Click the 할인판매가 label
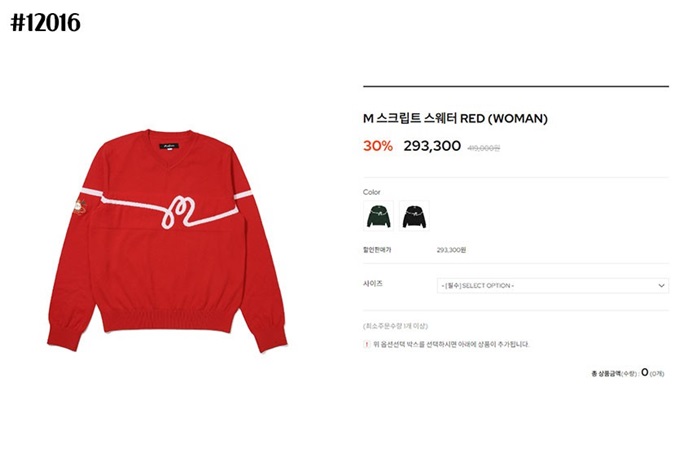The height and width of the screenshot is (470, 700). pyautogui.click(x=377, y=250)
